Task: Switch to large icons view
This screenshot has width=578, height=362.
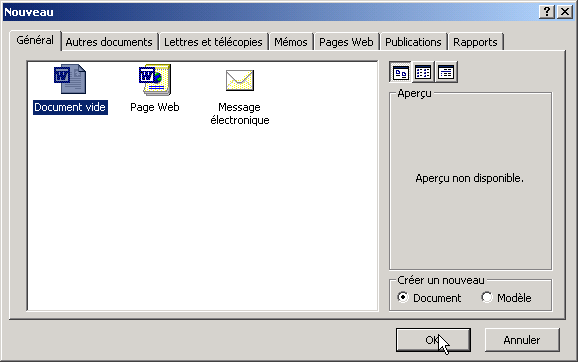Action: [x=400, y=72]
